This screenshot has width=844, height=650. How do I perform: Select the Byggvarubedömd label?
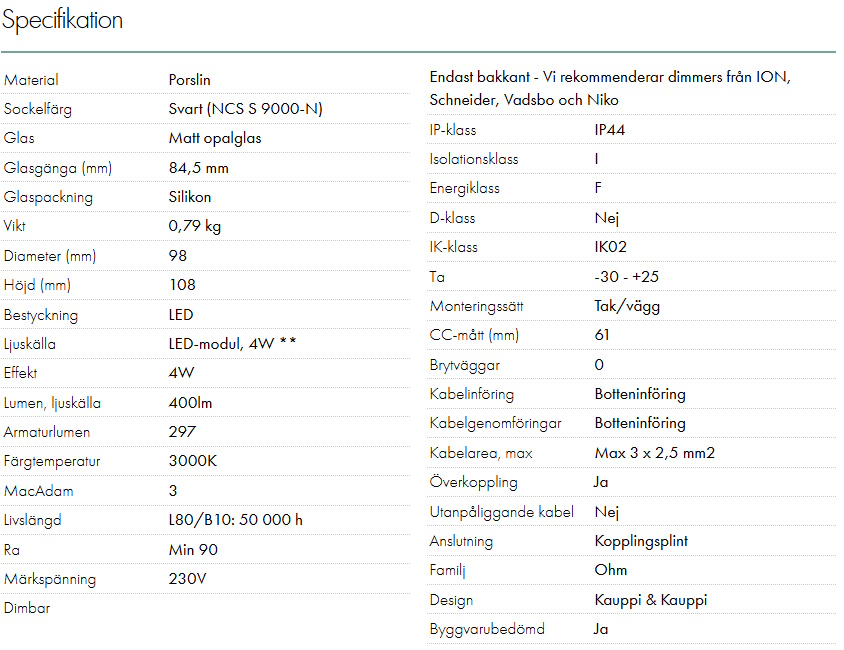(x=488, y=629)
